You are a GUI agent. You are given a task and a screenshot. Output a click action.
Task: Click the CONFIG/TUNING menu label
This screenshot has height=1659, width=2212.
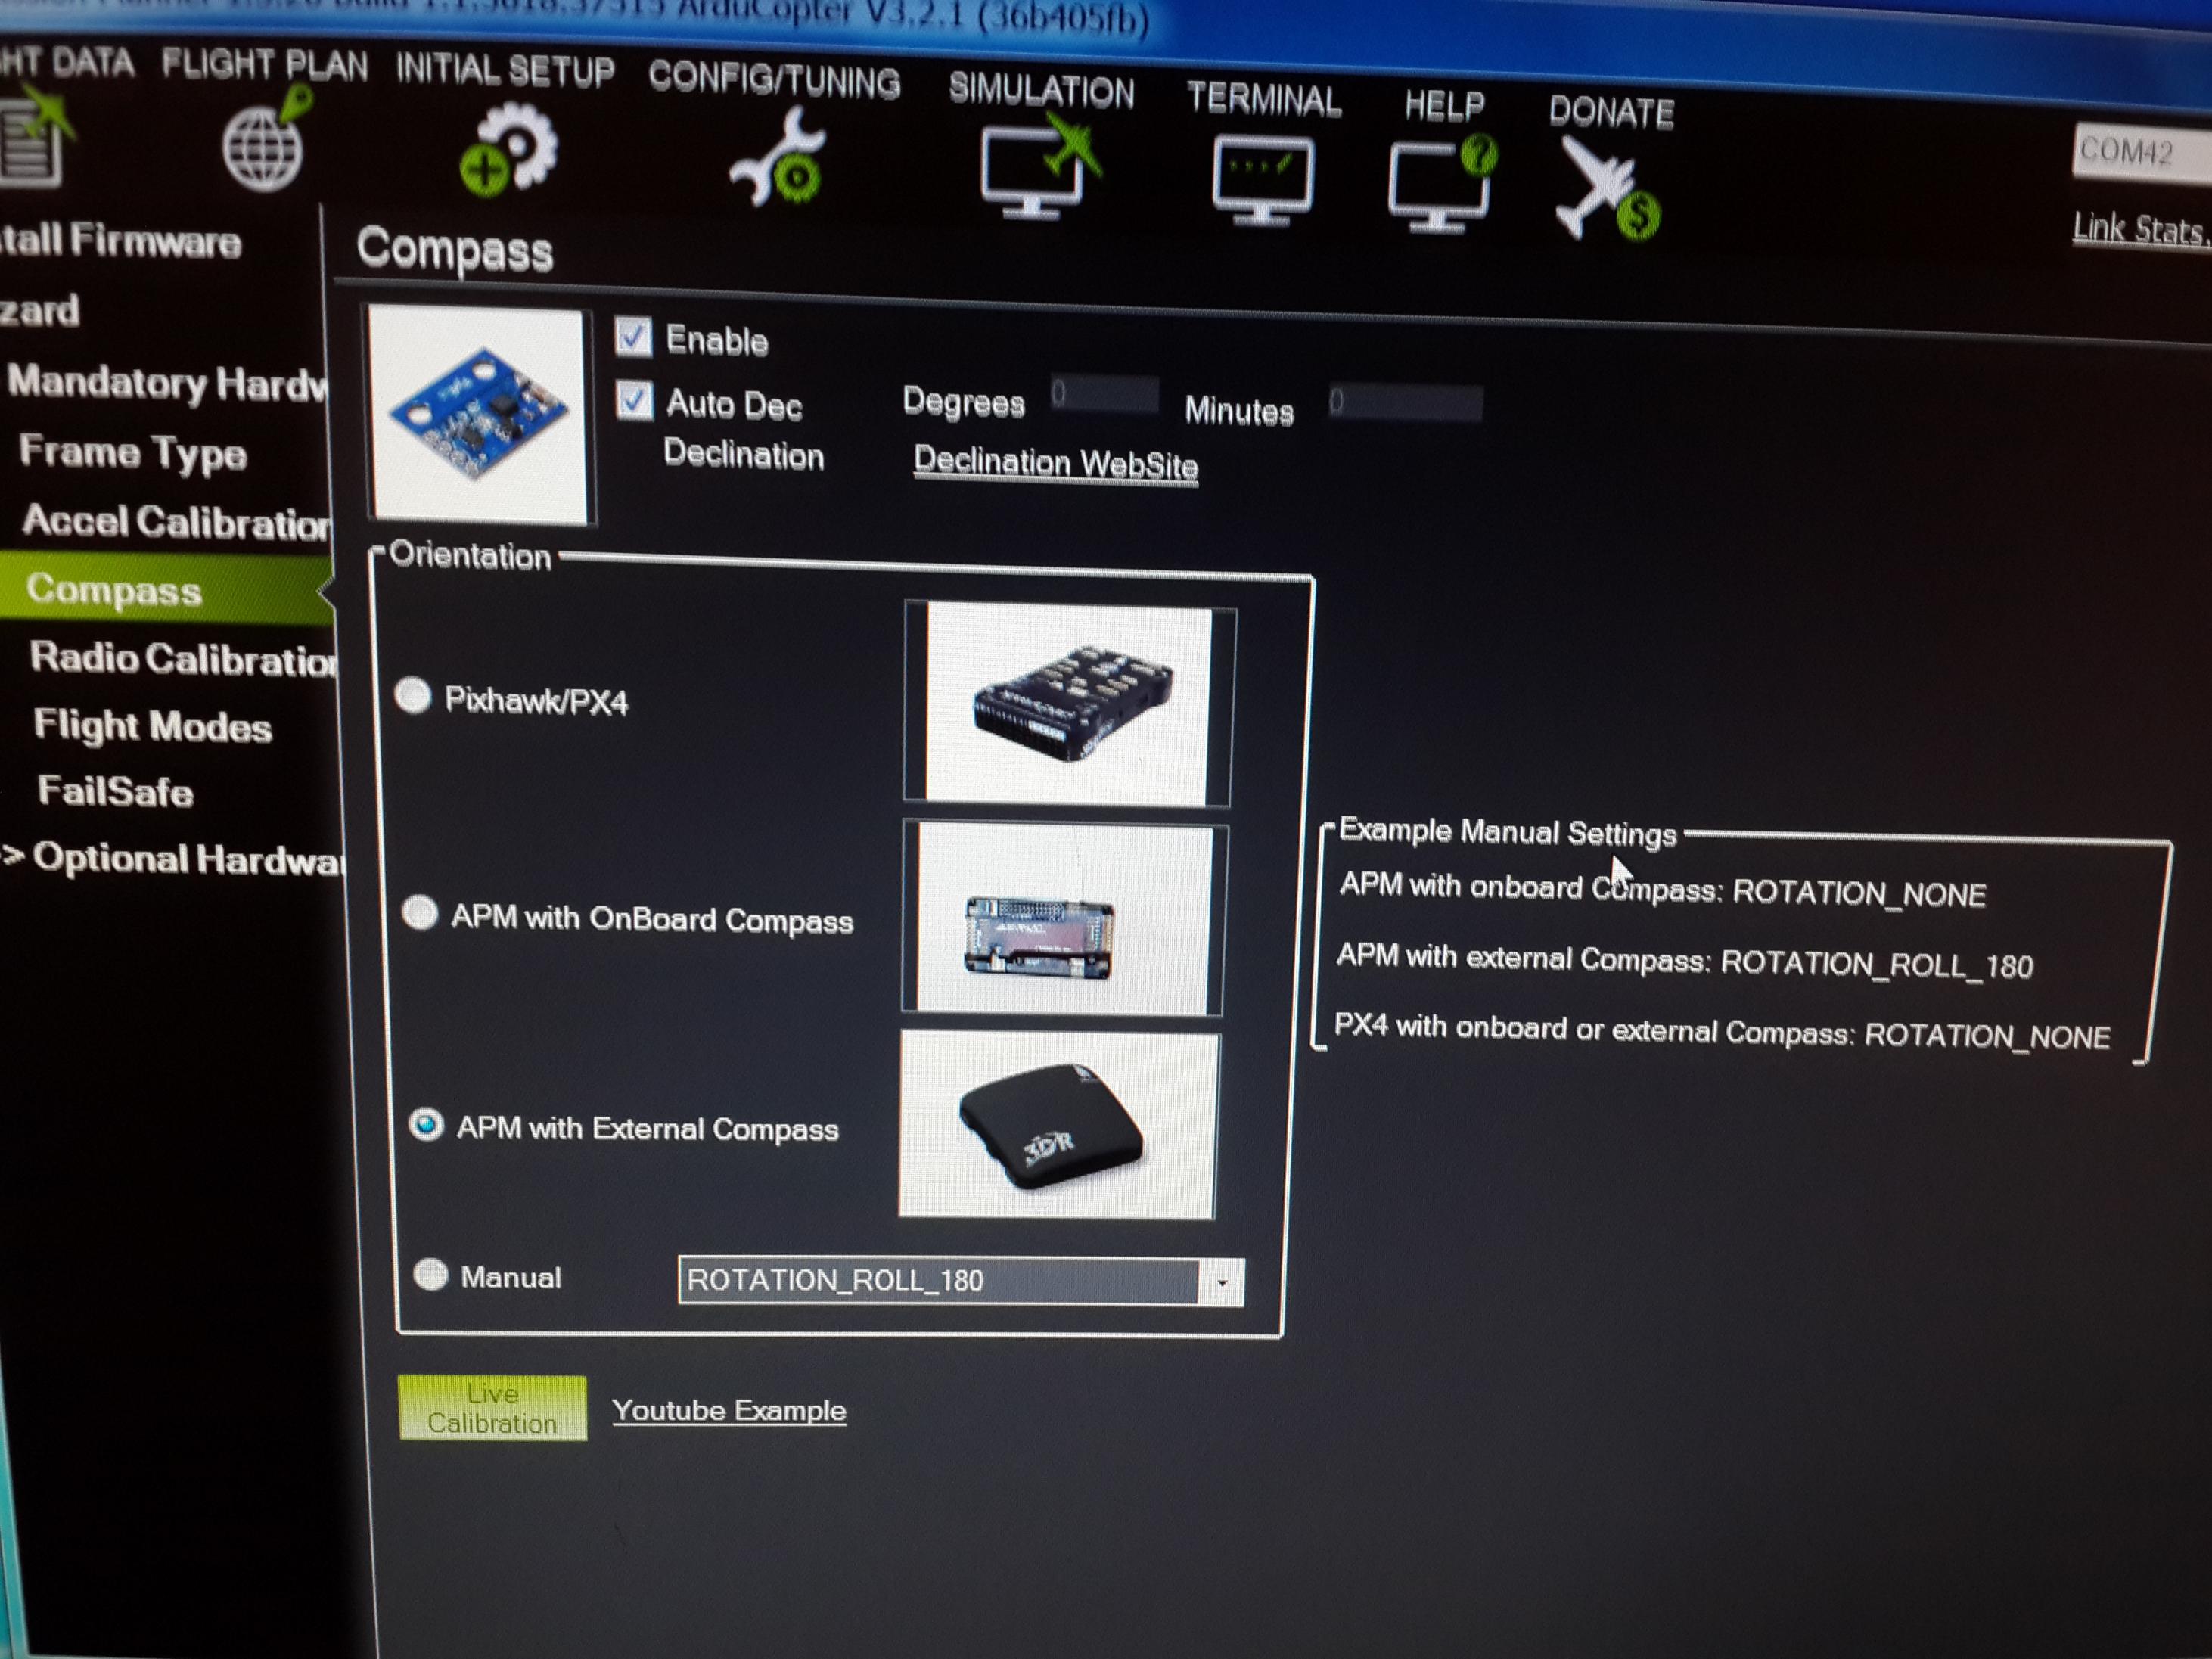tap(774, 80)
